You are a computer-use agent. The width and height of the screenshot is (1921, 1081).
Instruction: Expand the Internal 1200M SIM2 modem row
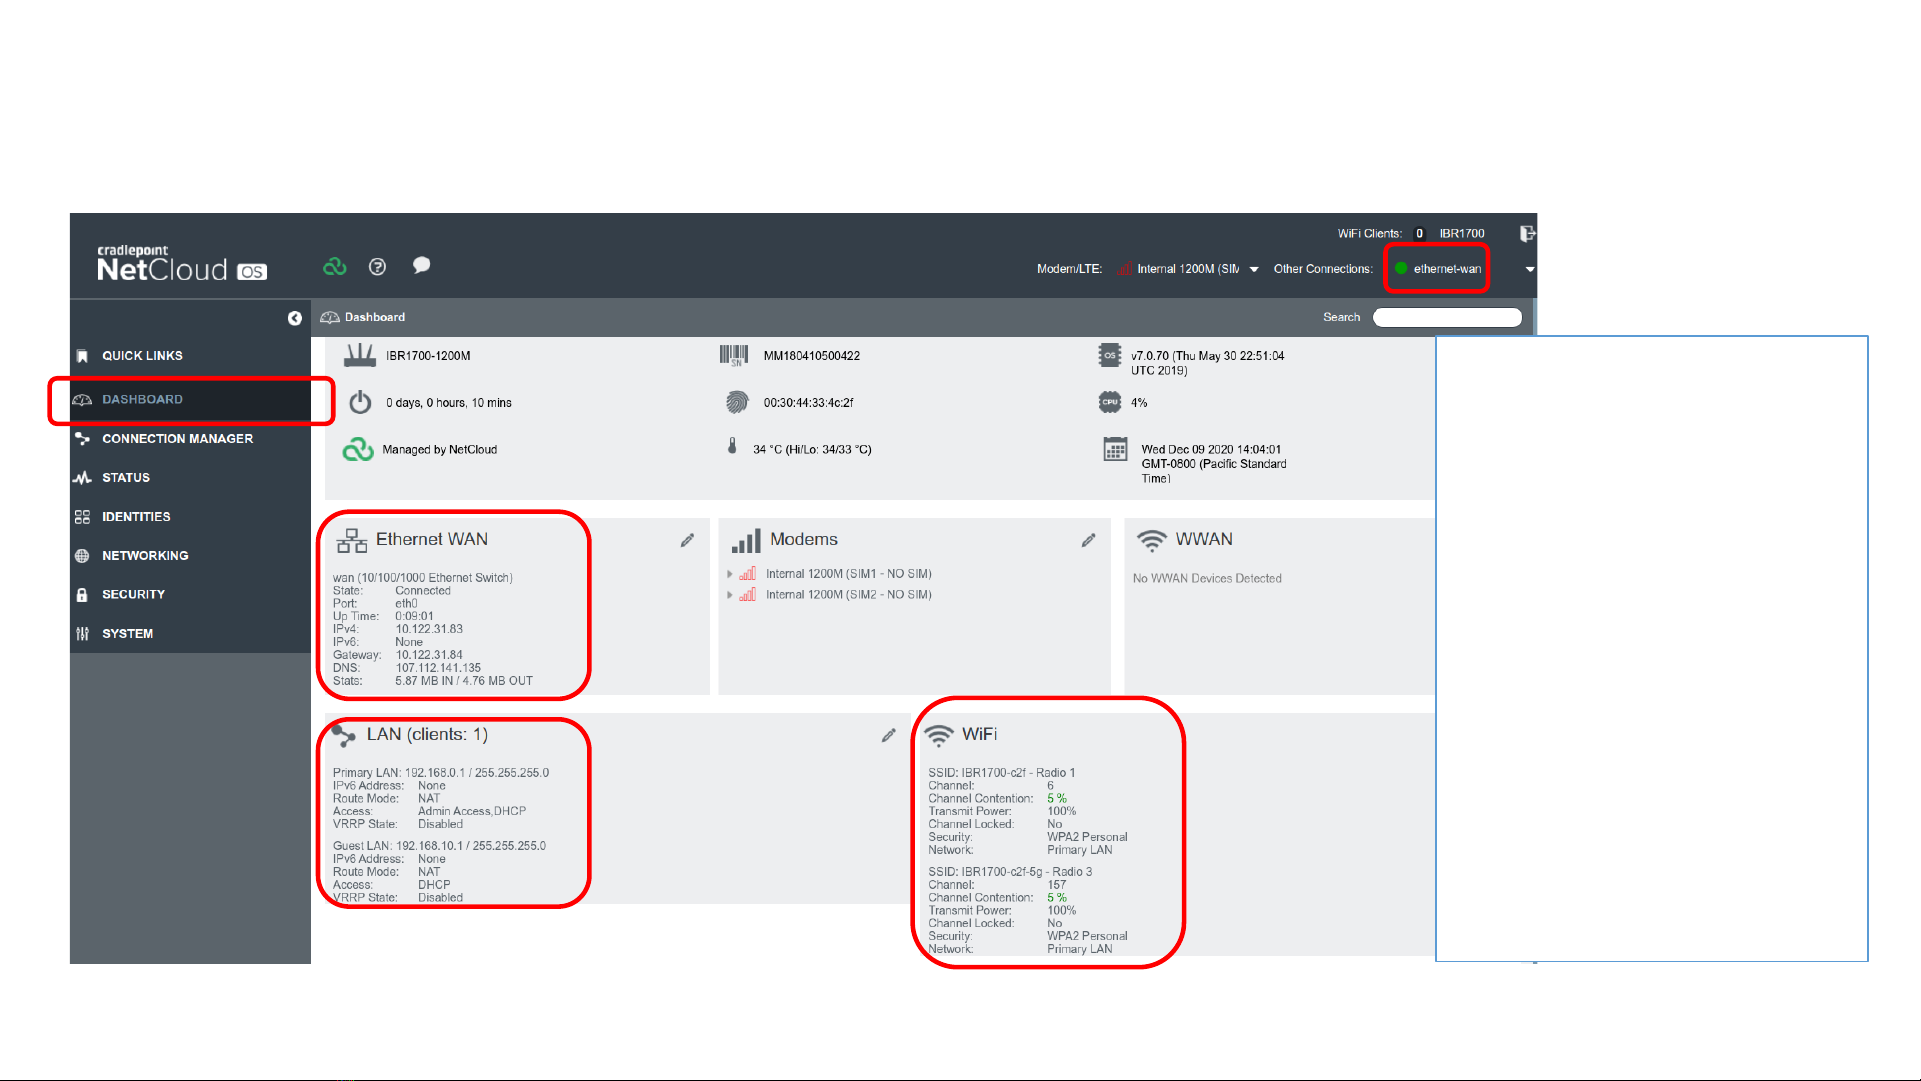[730, 595]
